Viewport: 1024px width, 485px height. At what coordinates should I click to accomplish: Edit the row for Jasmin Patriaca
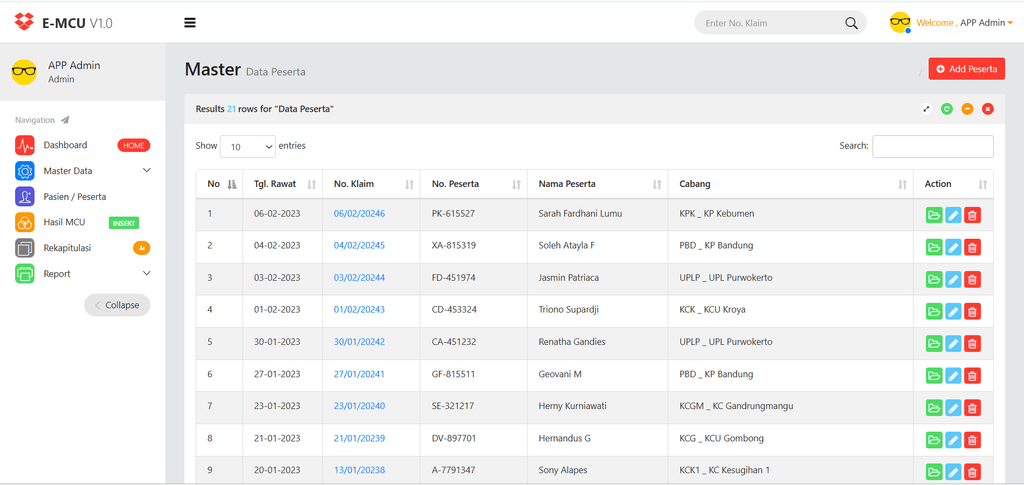click(x=953, y=279)
